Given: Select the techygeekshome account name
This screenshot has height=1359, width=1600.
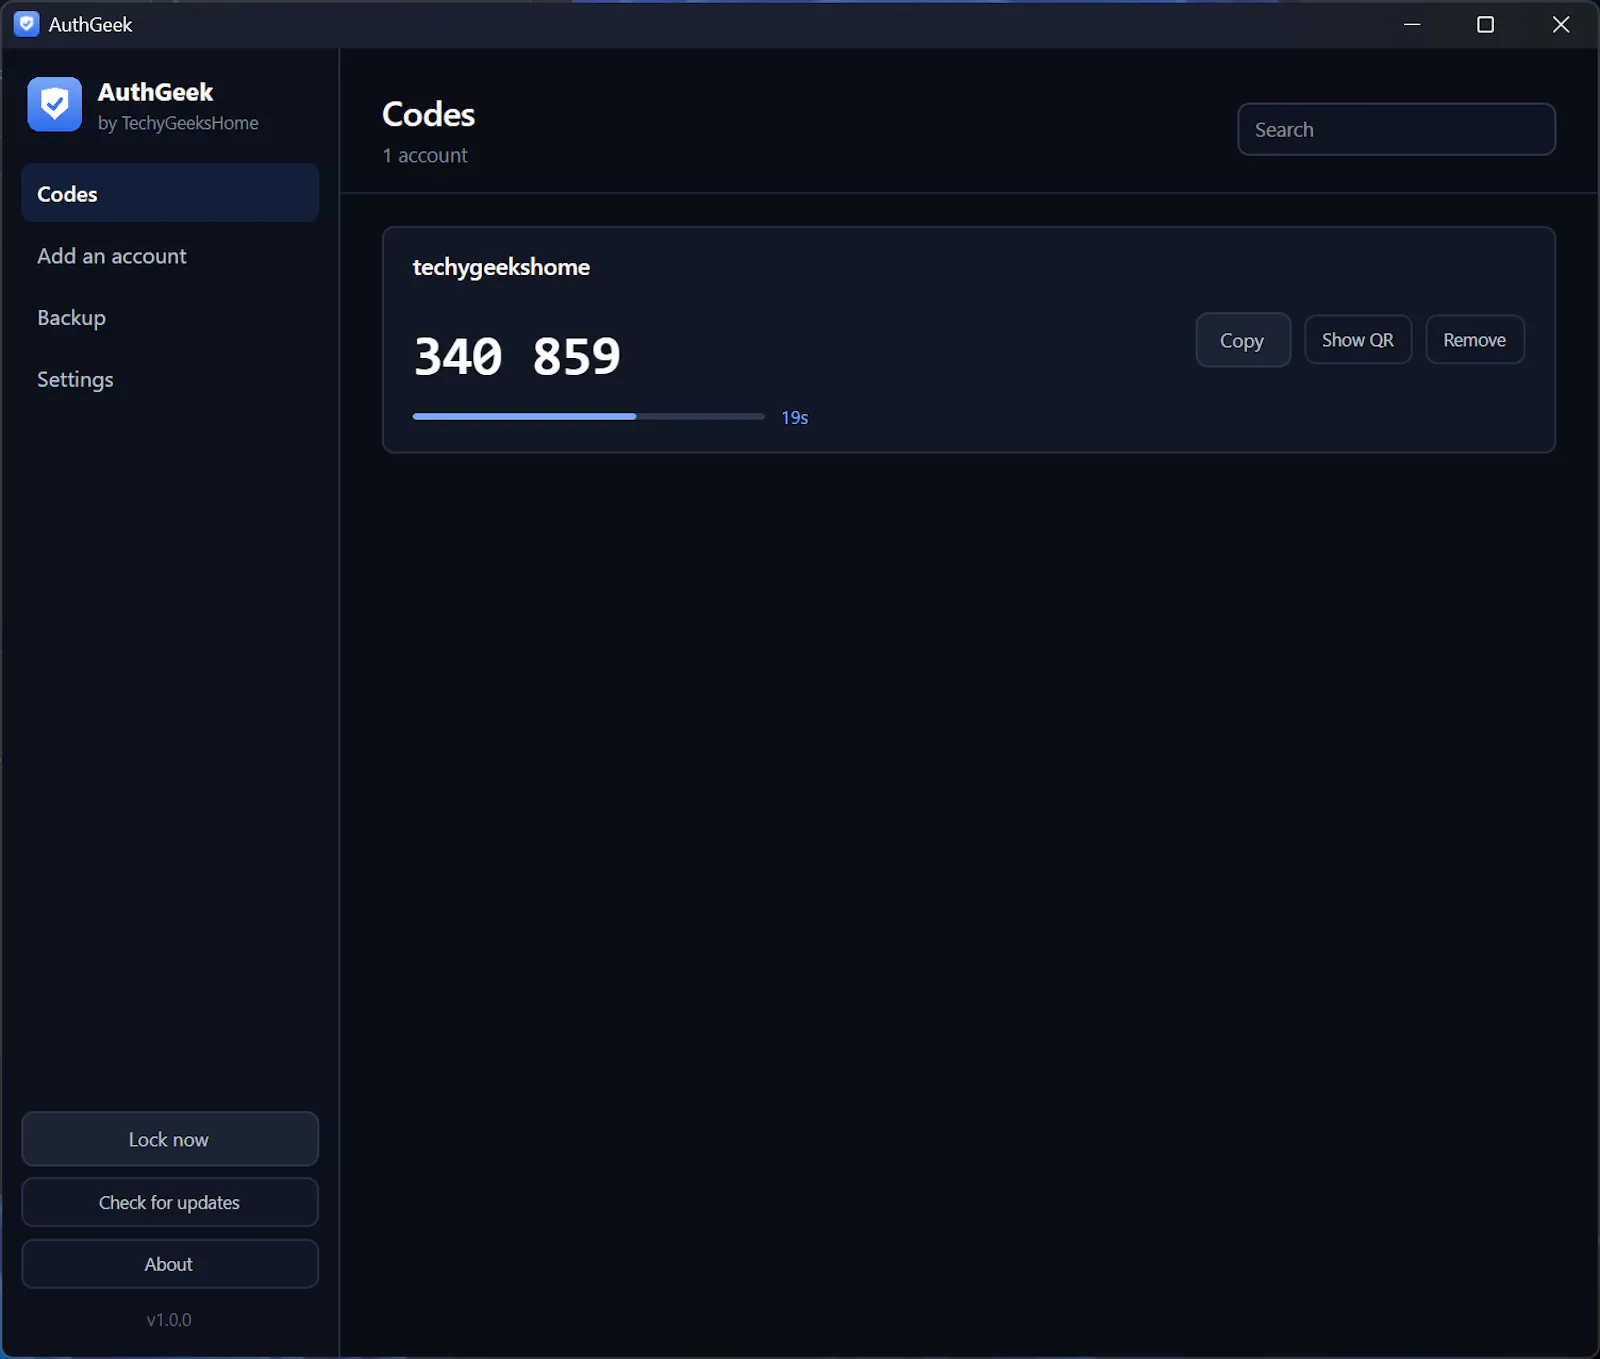Looking at the screenshot, I should point(501,267).
